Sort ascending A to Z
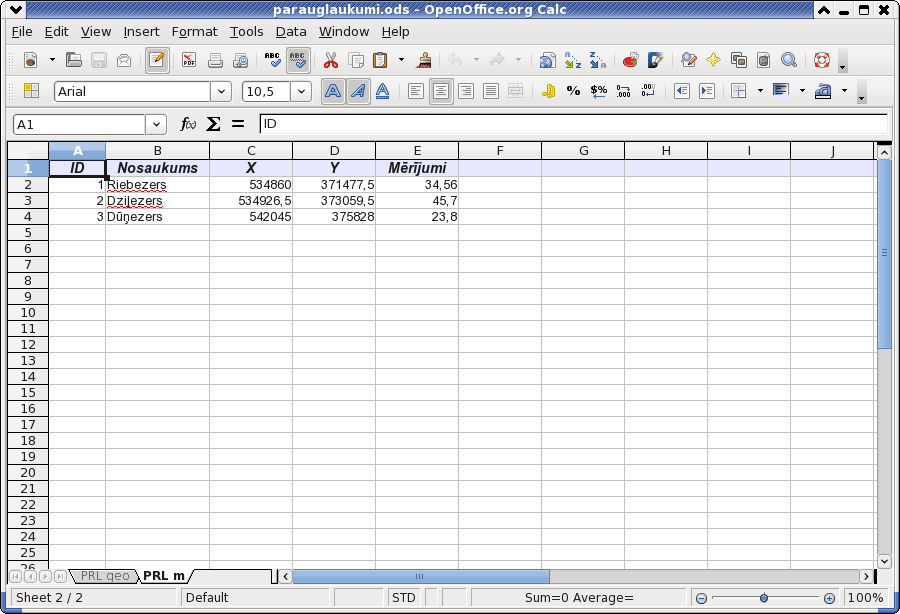 (x=572, y=60)
